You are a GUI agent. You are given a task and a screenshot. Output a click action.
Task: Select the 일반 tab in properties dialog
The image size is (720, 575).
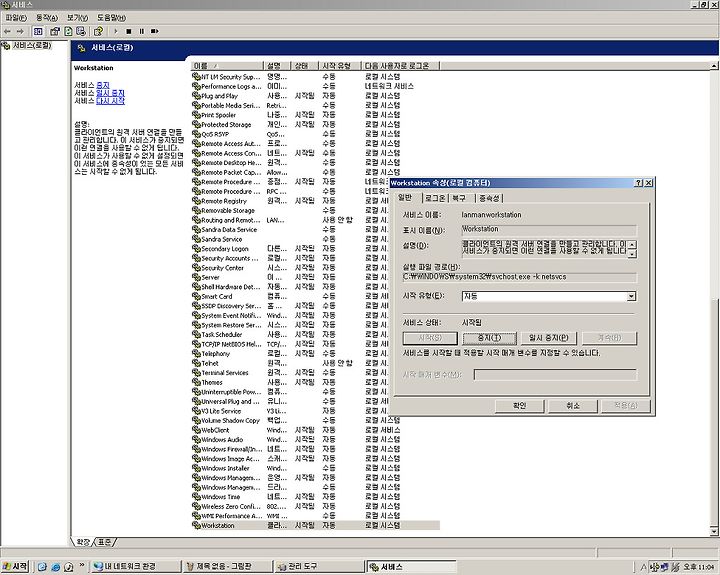tap(405, 197)
